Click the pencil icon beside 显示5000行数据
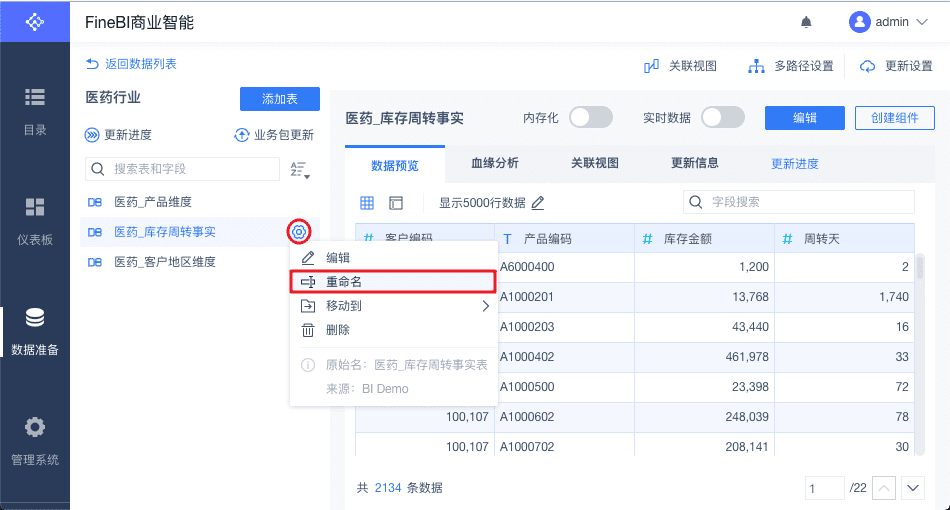Viewport: 950px width, 510px height. (x=538, y=203)
